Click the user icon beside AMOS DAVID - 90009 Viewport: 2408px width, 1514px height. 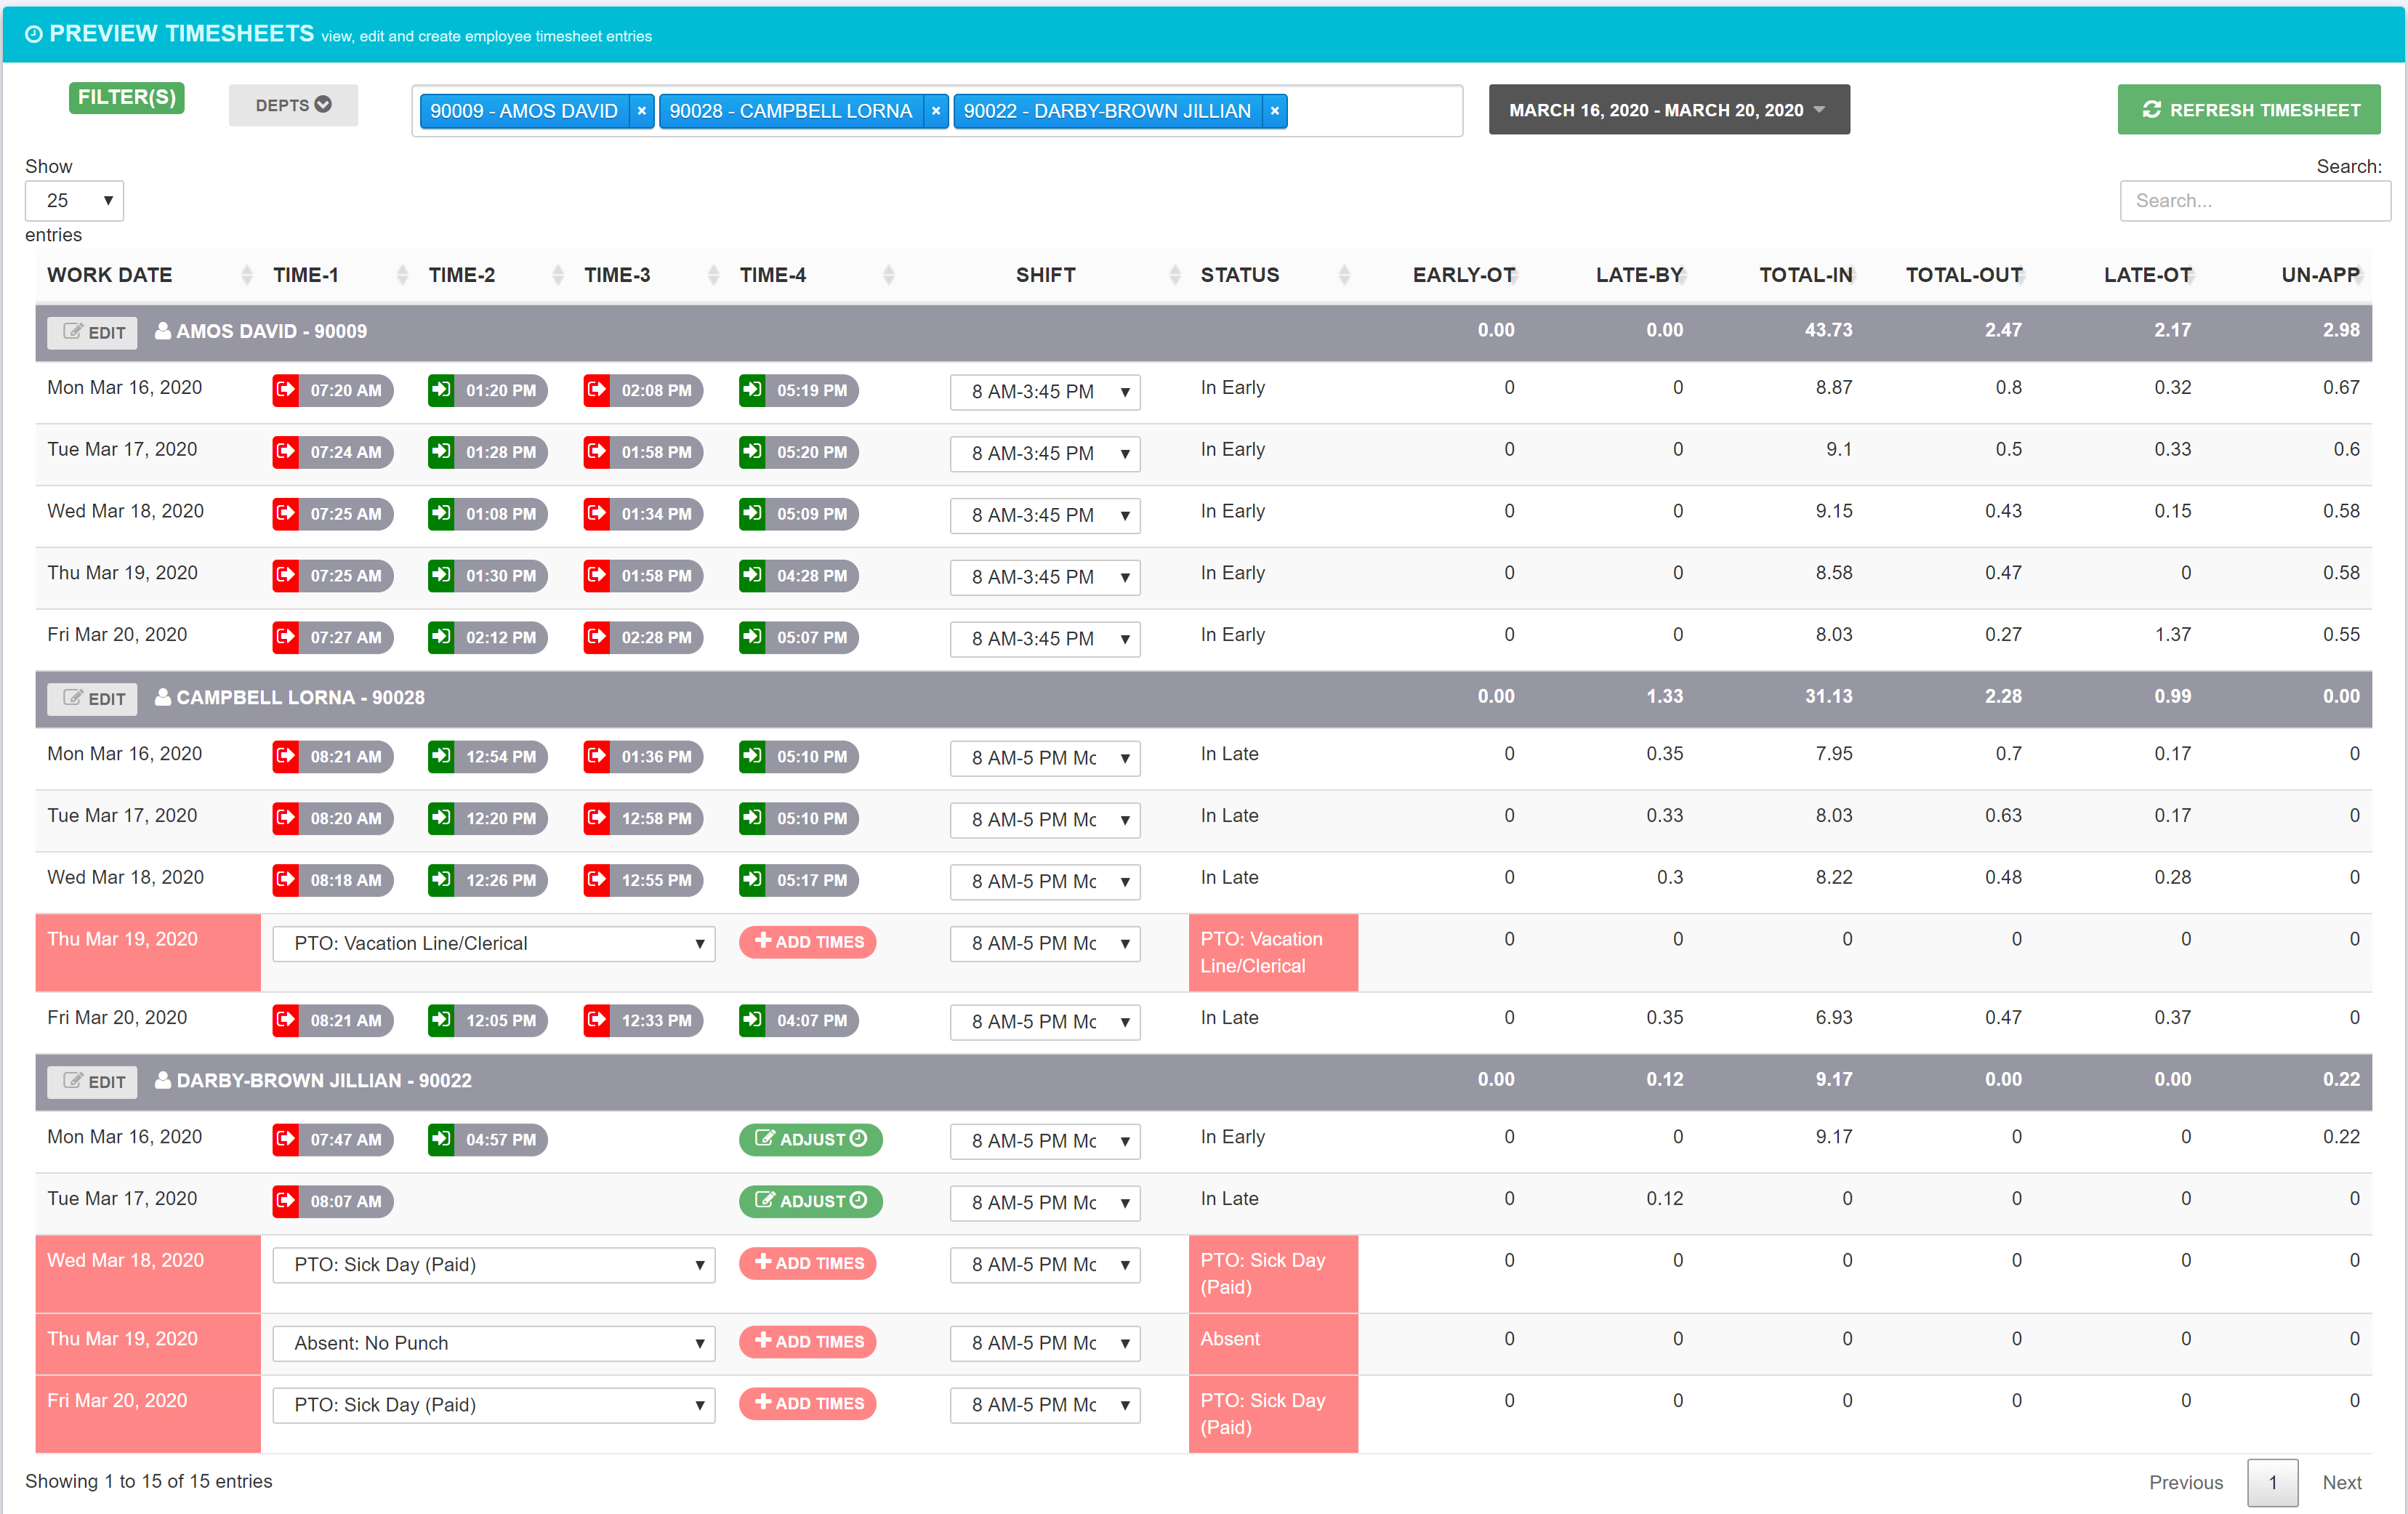(x=163, y=331)
